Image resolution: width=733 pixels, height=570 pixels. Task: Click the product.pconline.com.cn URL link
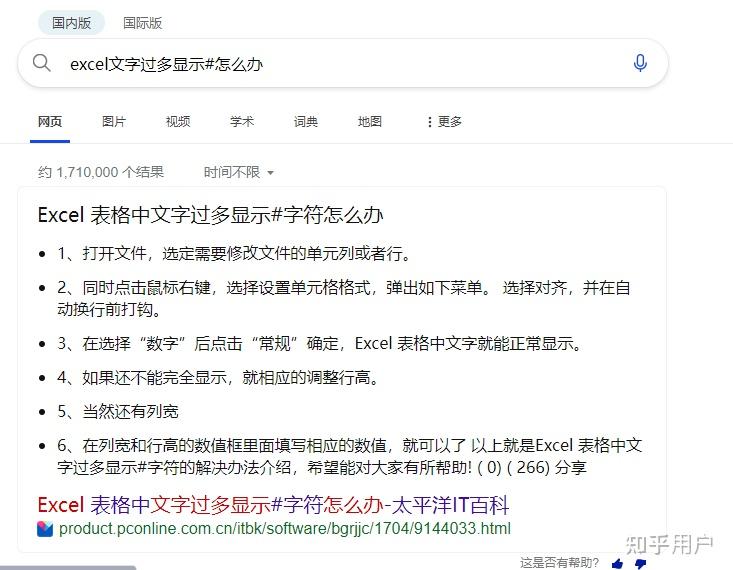pyautogui.click(x=285, y=529)
